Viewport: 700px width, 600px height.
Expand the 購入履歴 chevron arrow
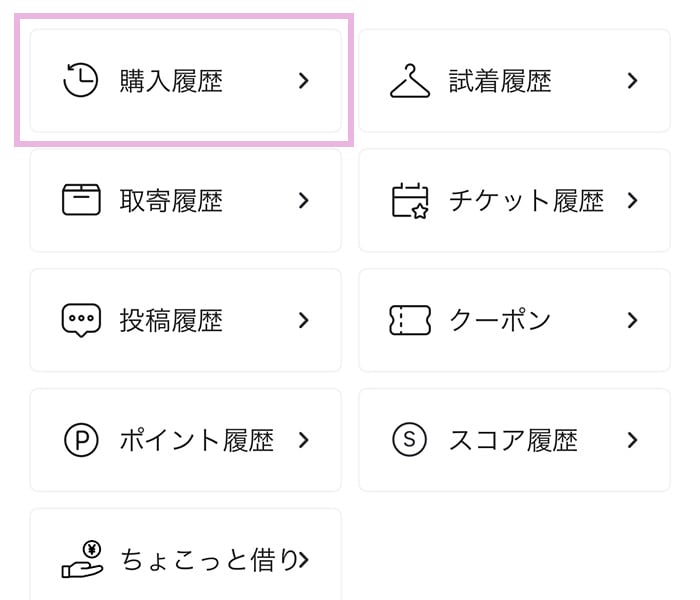(x=304, y=80)
